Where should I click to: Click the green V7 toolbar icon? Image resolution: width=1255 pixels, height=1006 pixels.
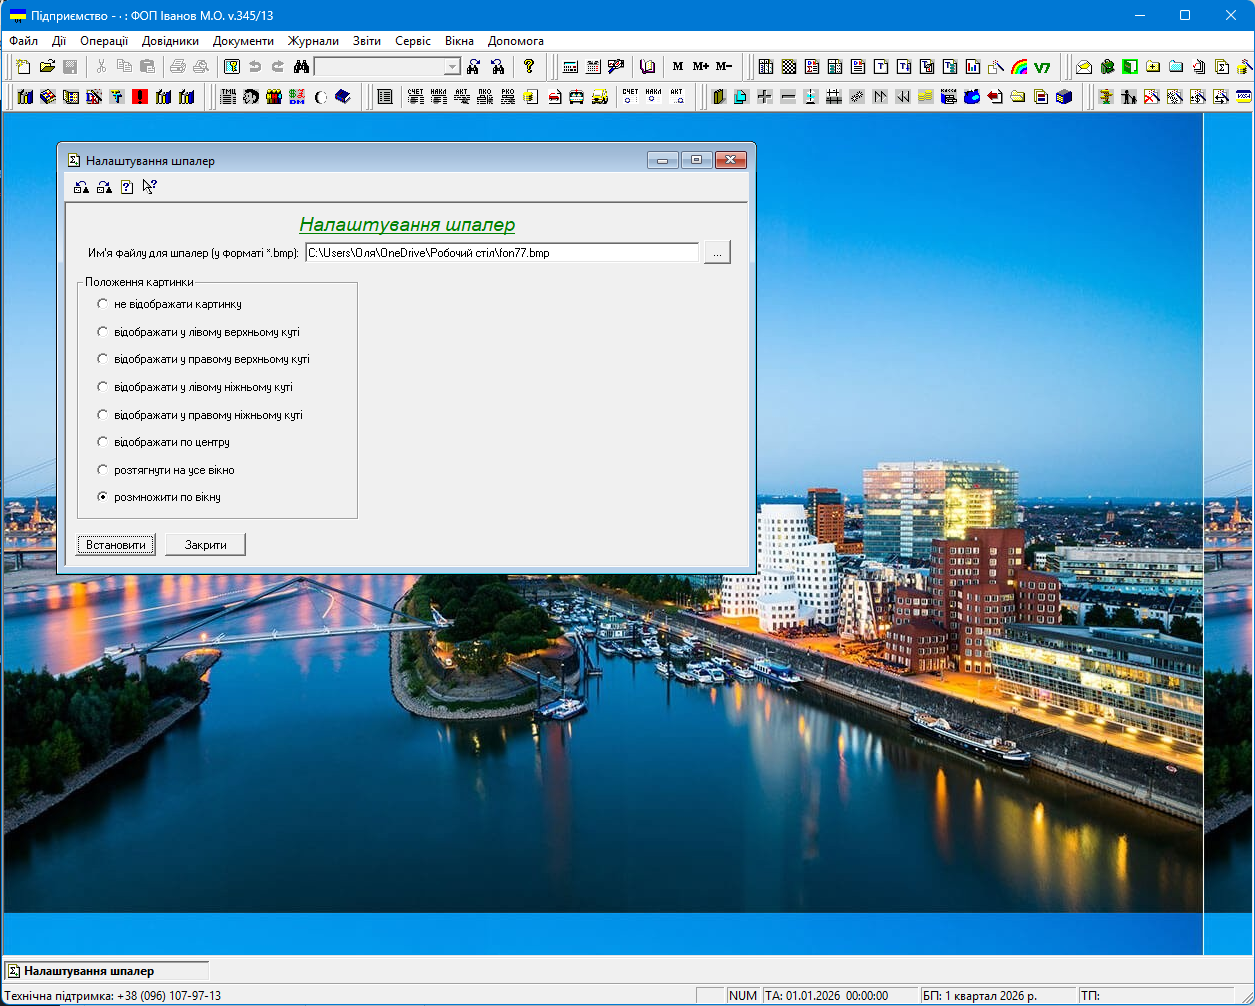tap(1042, 67)
